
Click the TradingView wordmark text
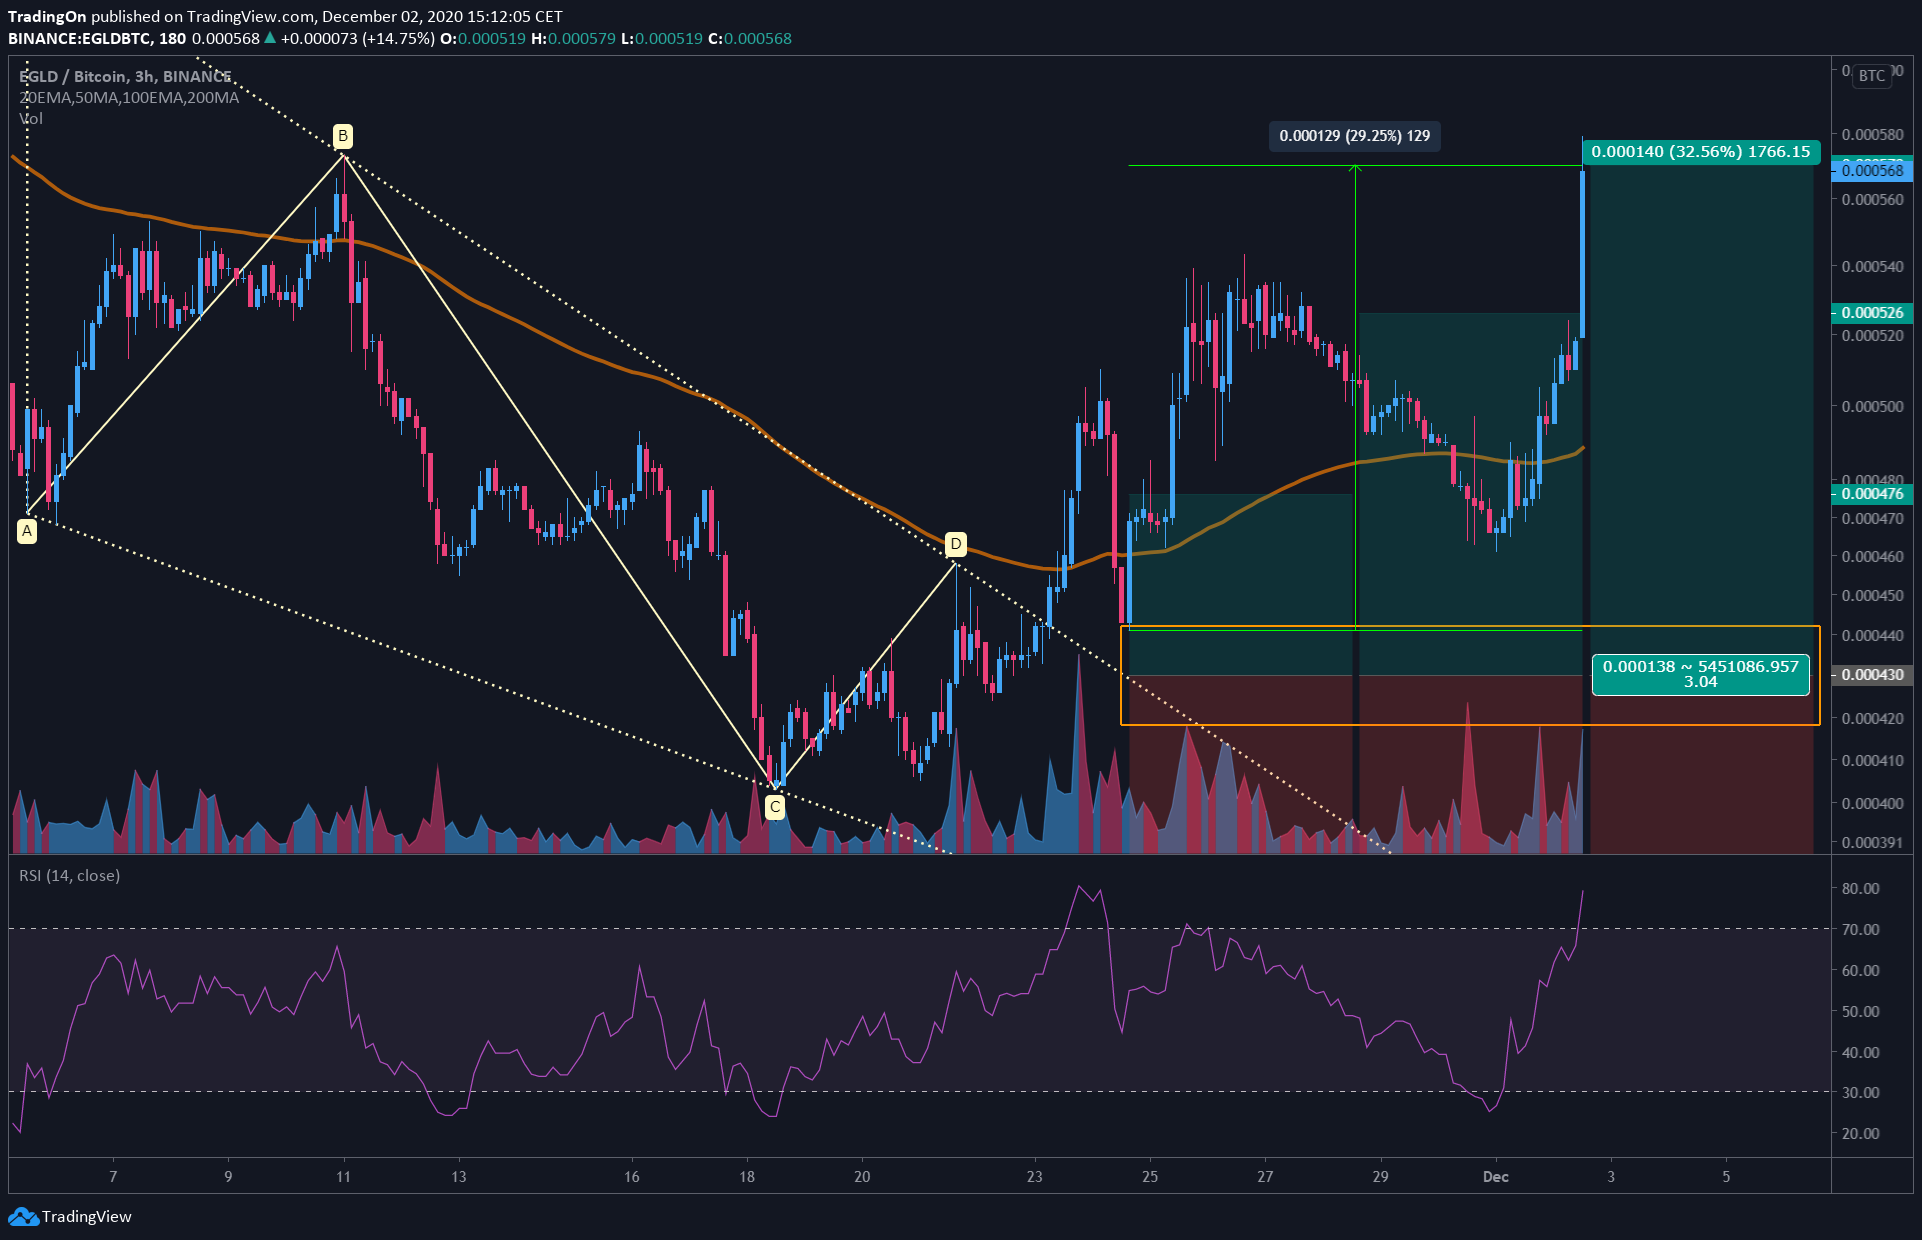point(87,1217)
